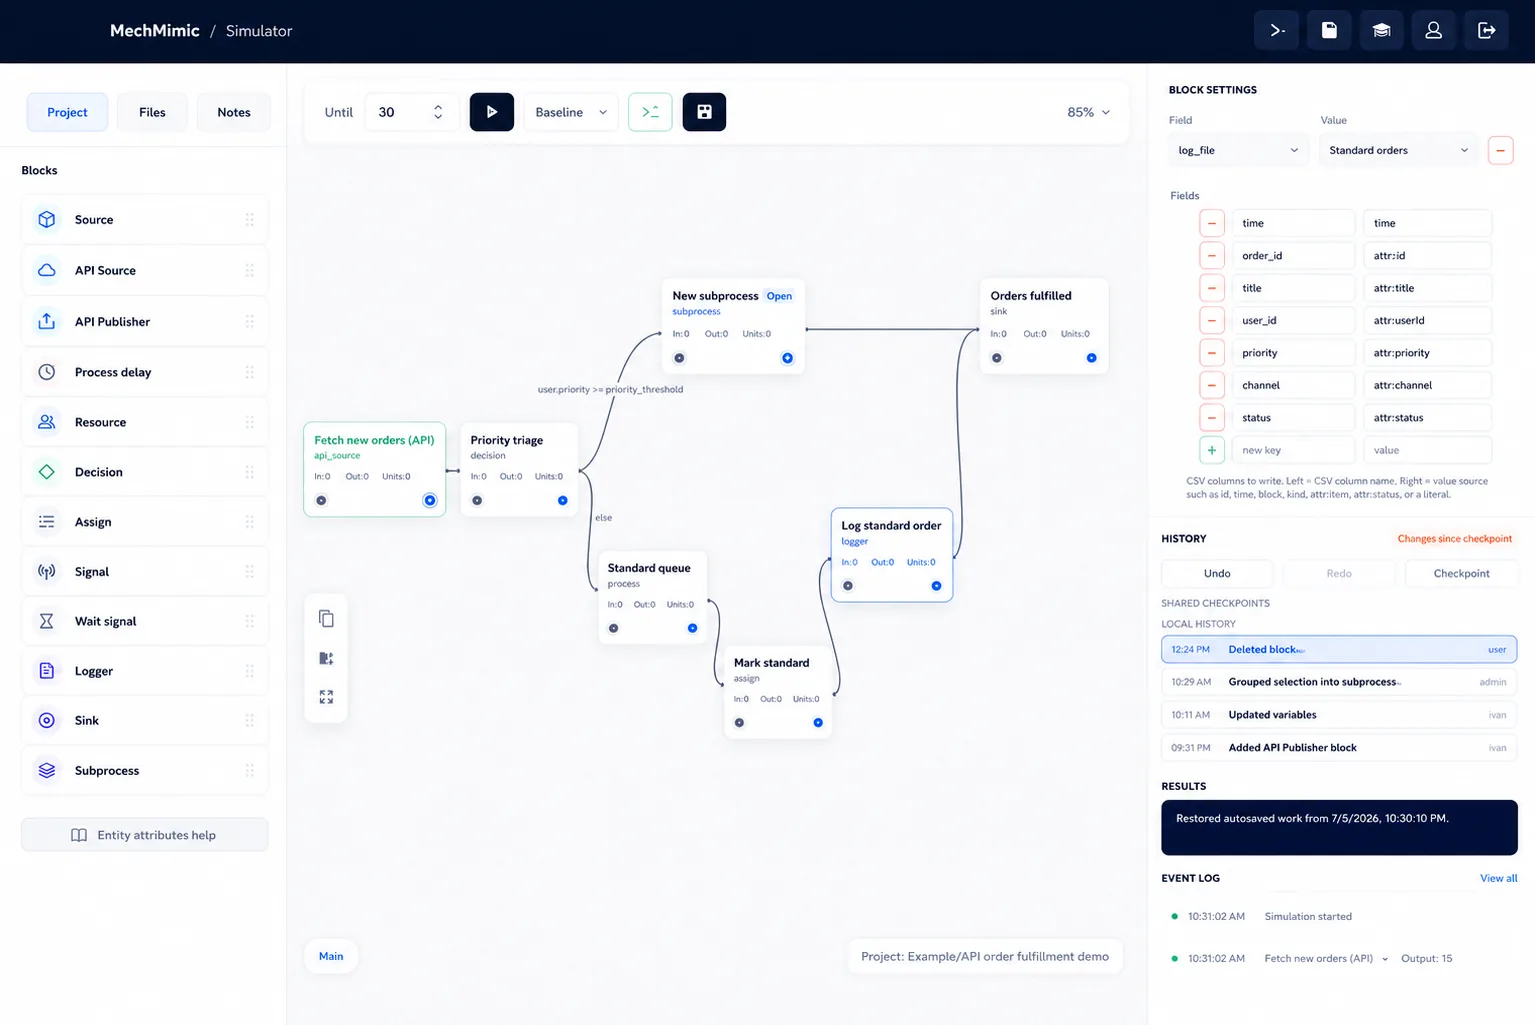Screen dimensions: 1535x1025
Task: Select the Assign list icon
Action: point(47,522)
